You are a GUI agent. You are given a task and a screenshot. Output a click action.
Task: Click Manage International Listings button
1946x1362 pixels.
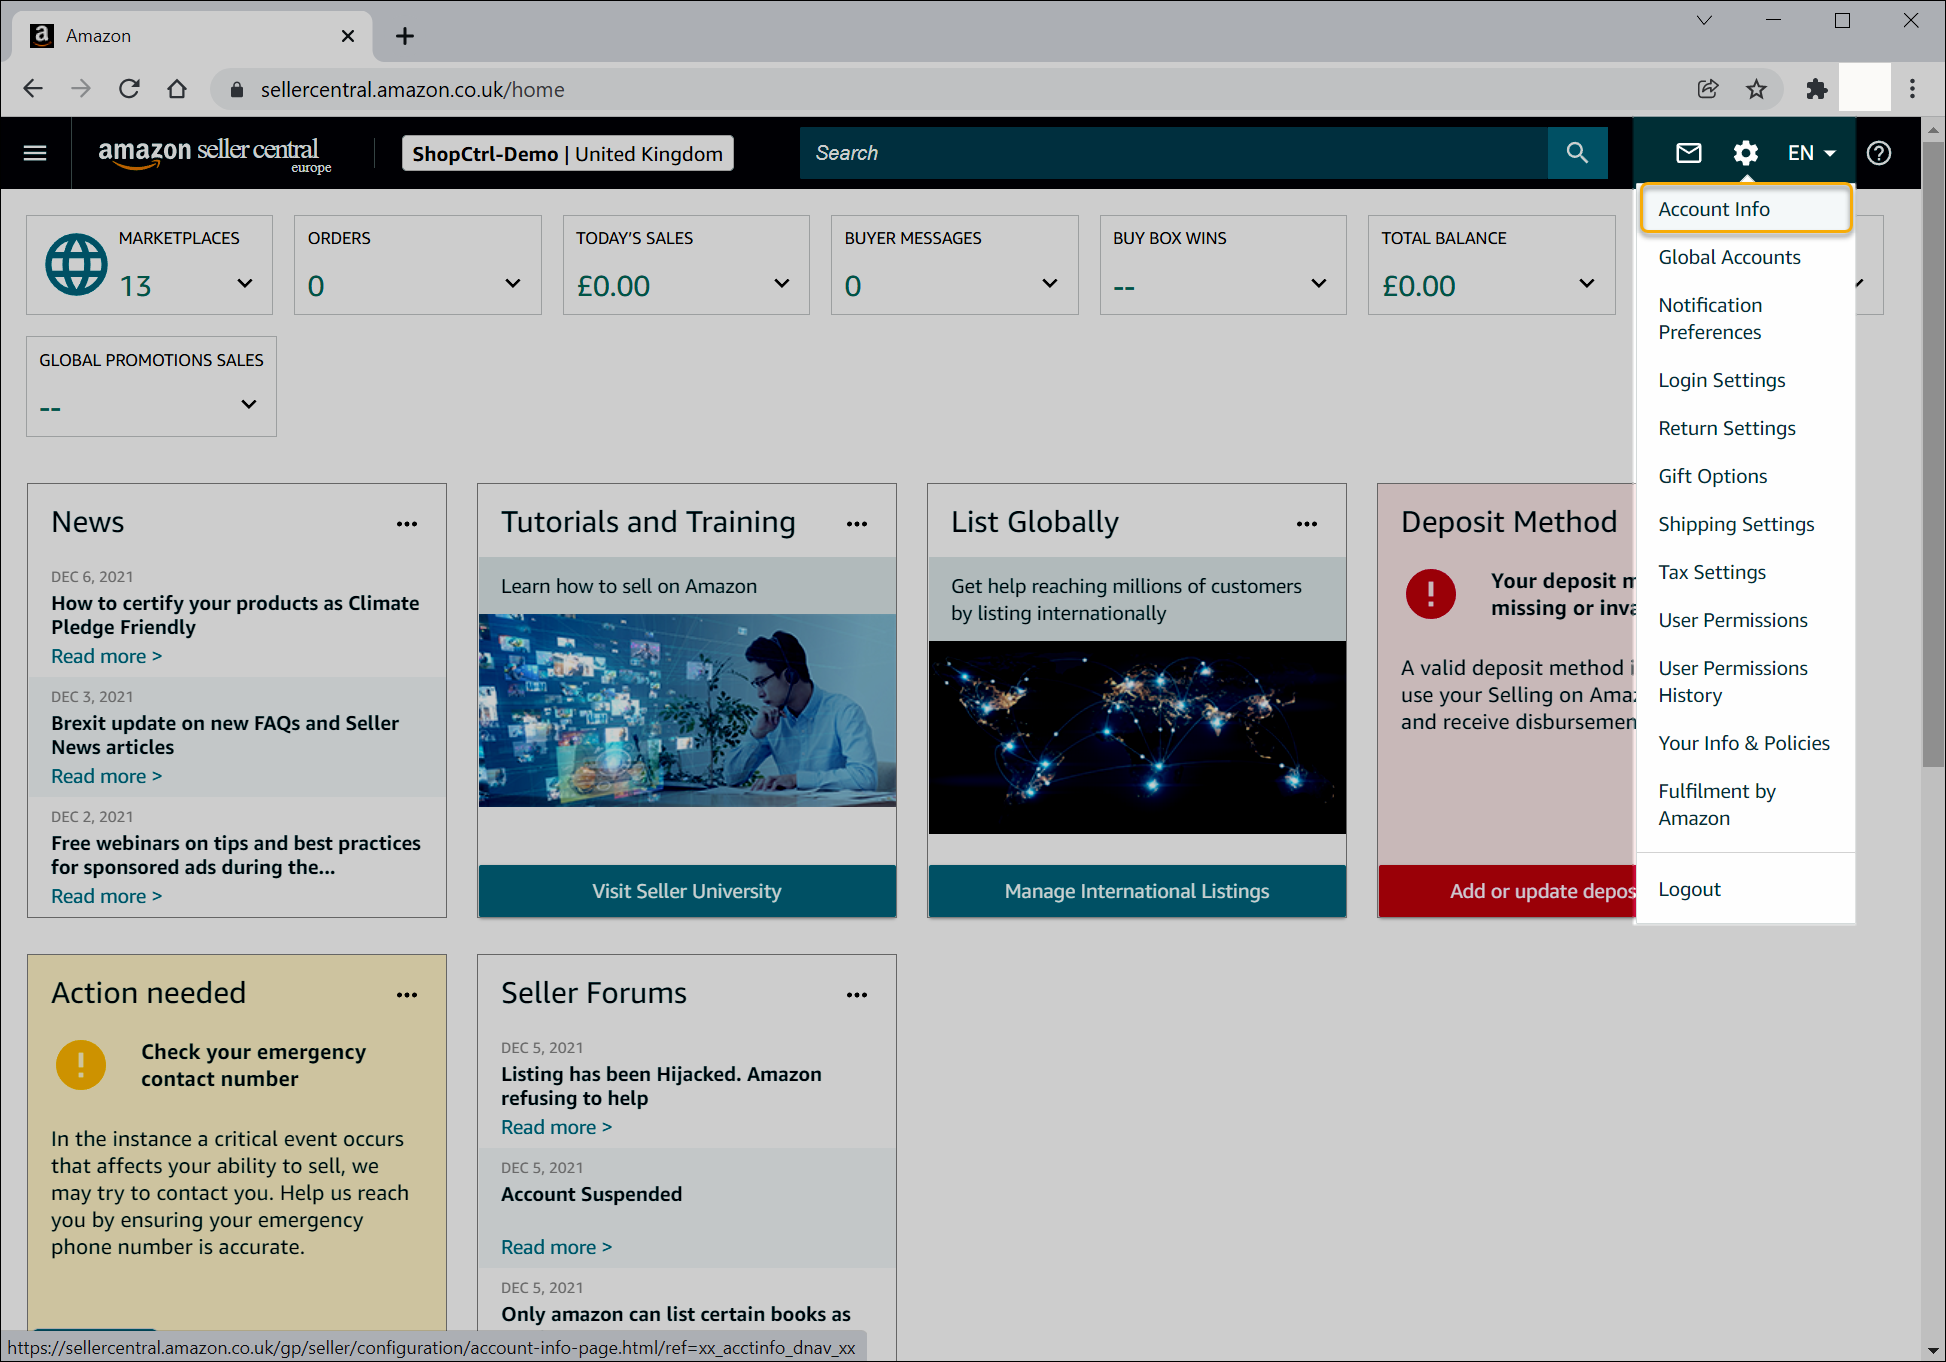pyautogui.click(x=1137, y=891)
